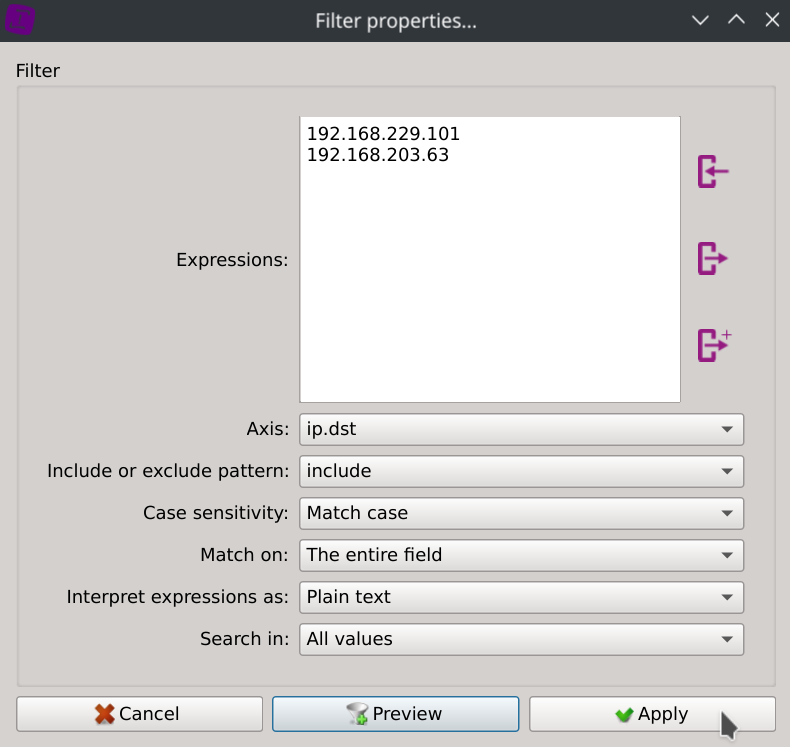Minimize the Filter properties window
790x747 pixels.
(700, 20)
